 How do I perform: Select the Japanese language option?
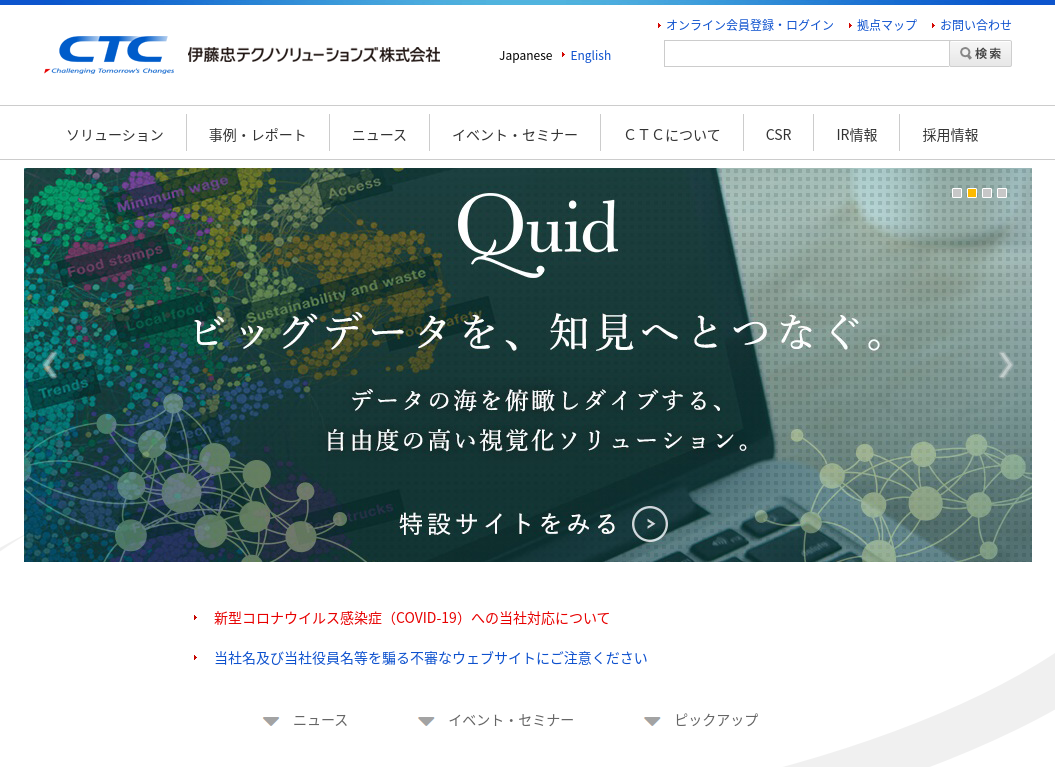point(525,56)
